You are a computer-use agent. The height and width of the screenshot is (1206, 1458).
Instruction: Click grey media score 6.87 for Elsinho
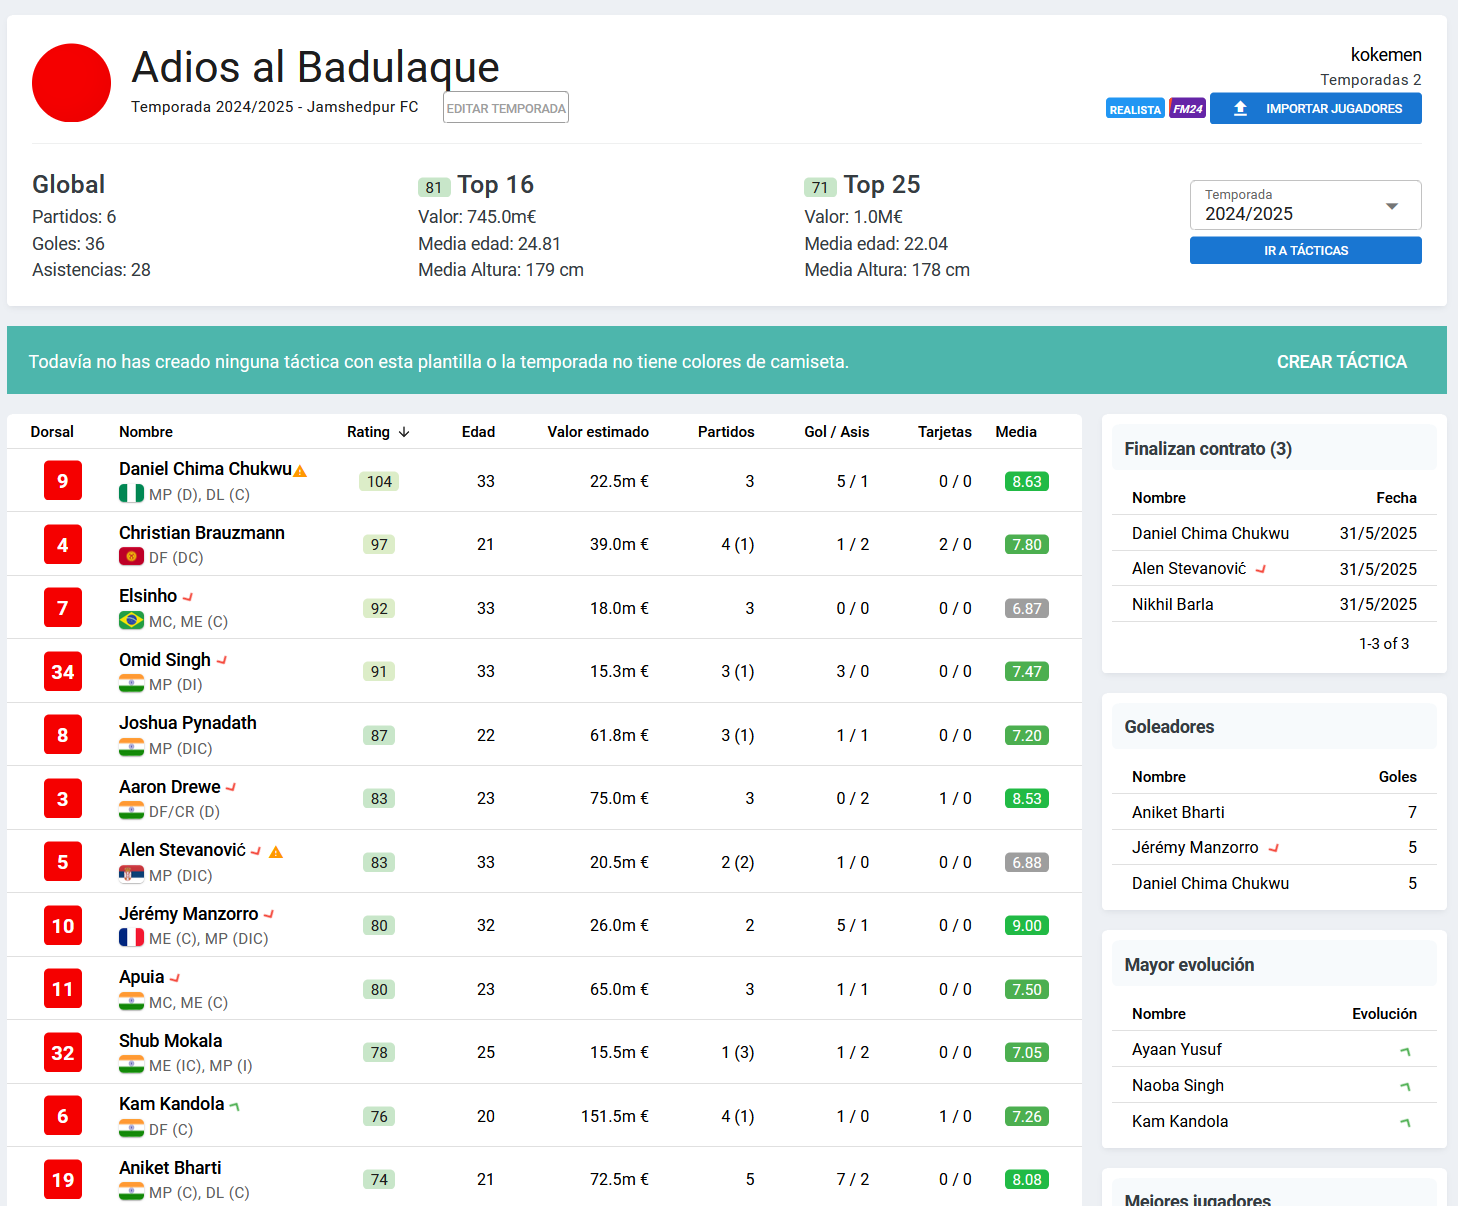[x=1027, y=608]
